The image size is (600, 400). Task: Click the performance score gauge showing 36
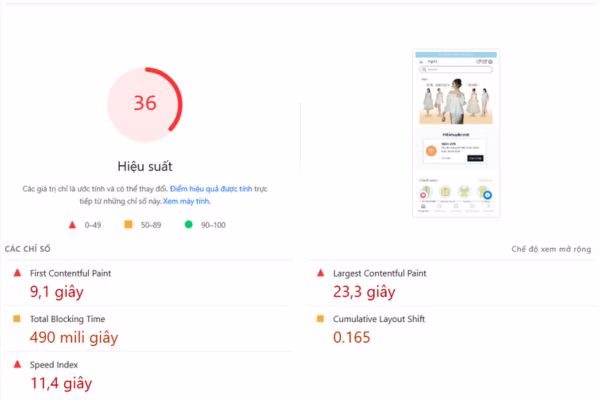(x=145, y=104)
